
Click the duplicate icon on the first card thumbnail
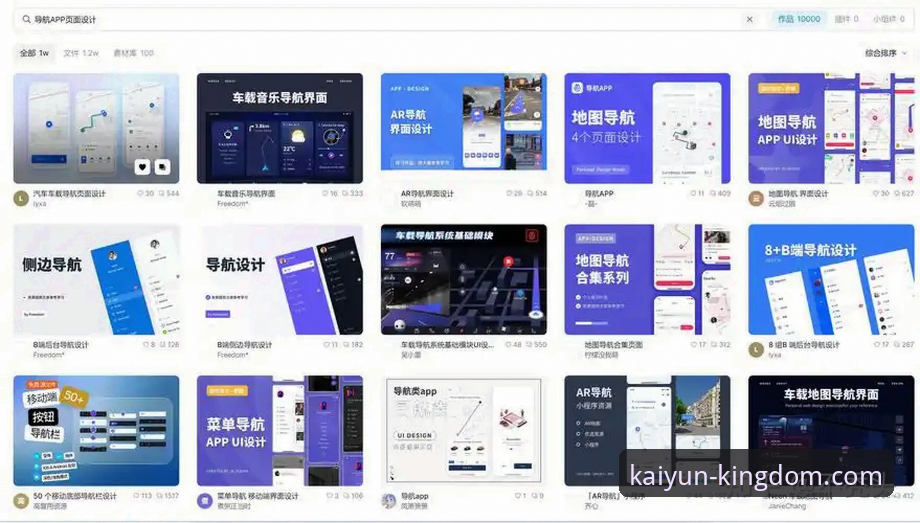pos(163,167)
